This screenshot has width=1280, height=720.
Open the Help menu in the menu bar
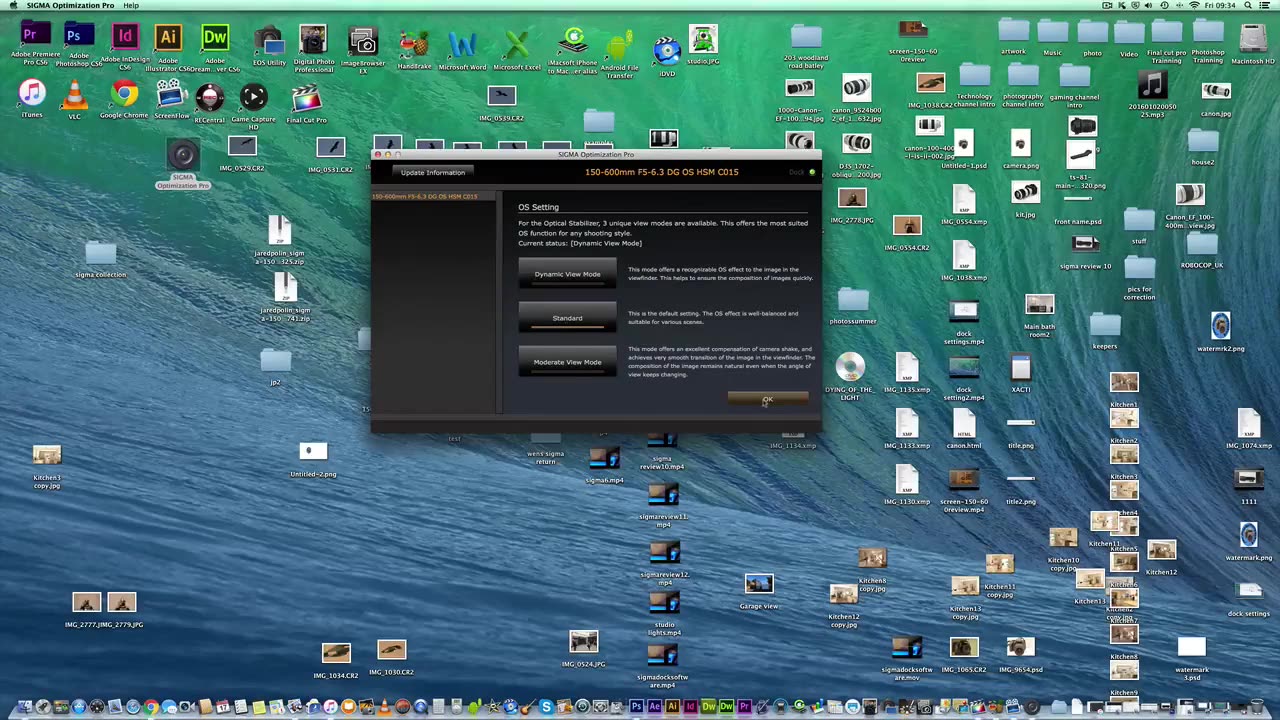point(131,6)
